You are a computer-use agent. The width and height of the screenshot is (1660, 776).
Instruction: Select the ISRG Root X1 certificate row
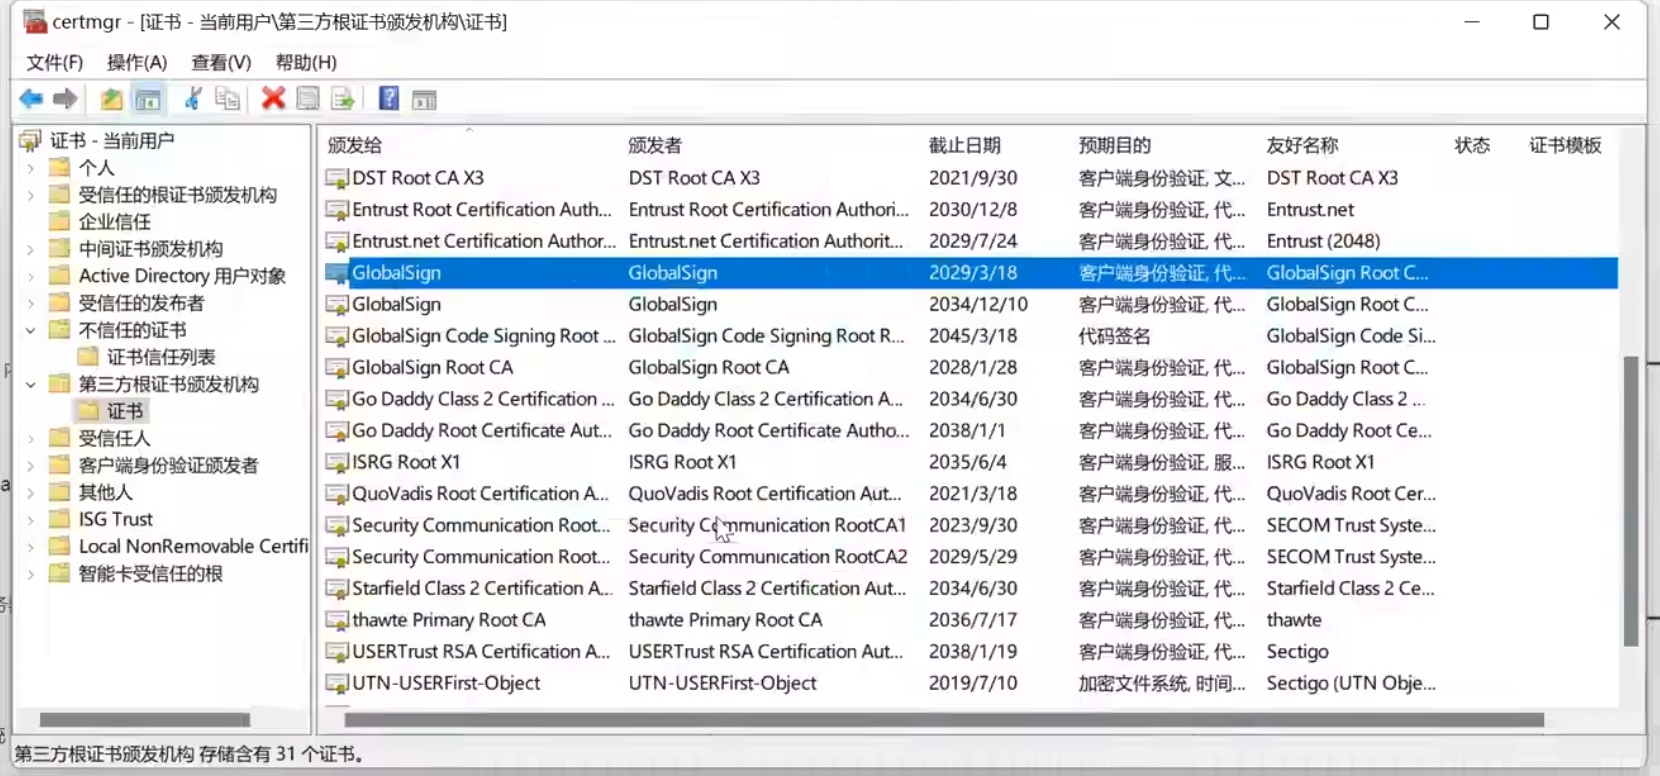[406, 462]
